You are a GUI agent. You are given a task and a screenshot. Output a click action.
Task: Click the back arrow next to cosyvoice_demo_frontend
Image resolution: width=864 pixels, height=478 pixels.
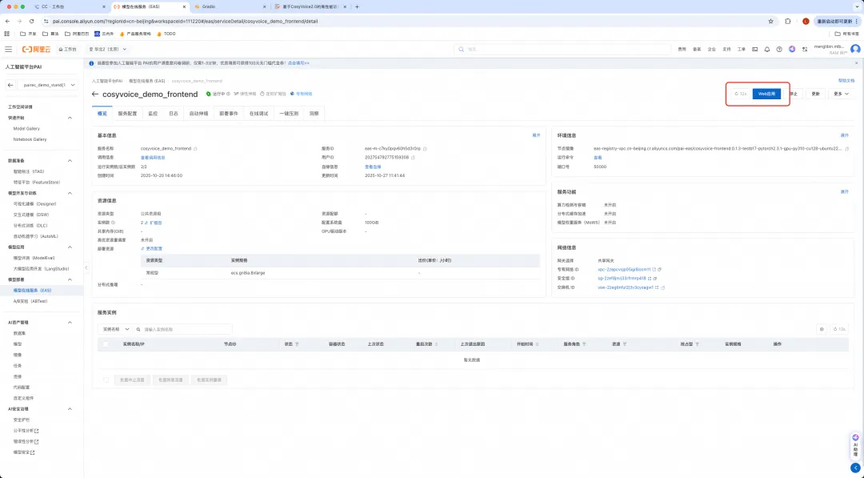click(95, 94)
